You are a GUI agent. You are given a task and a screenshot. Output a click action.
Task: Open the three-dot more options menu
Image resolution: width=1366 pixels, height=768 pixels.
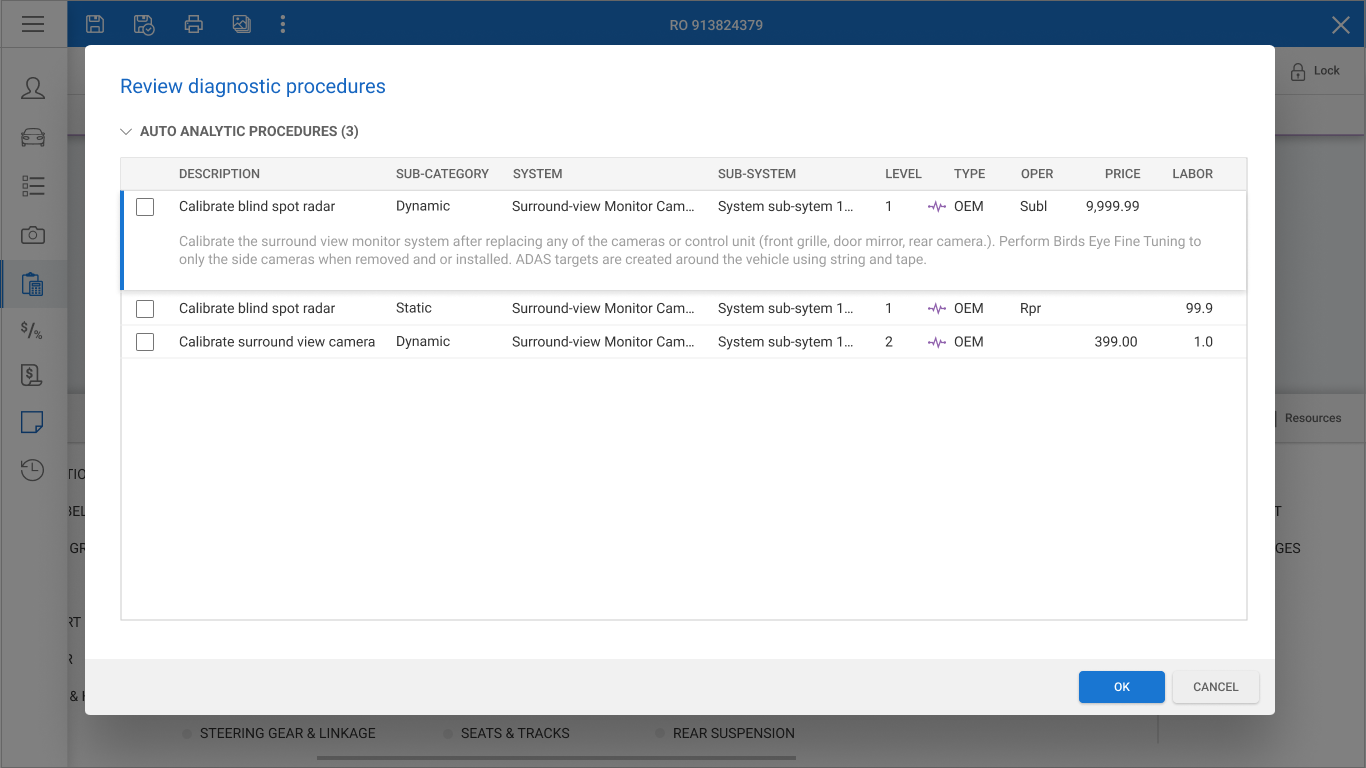point(283,24)
